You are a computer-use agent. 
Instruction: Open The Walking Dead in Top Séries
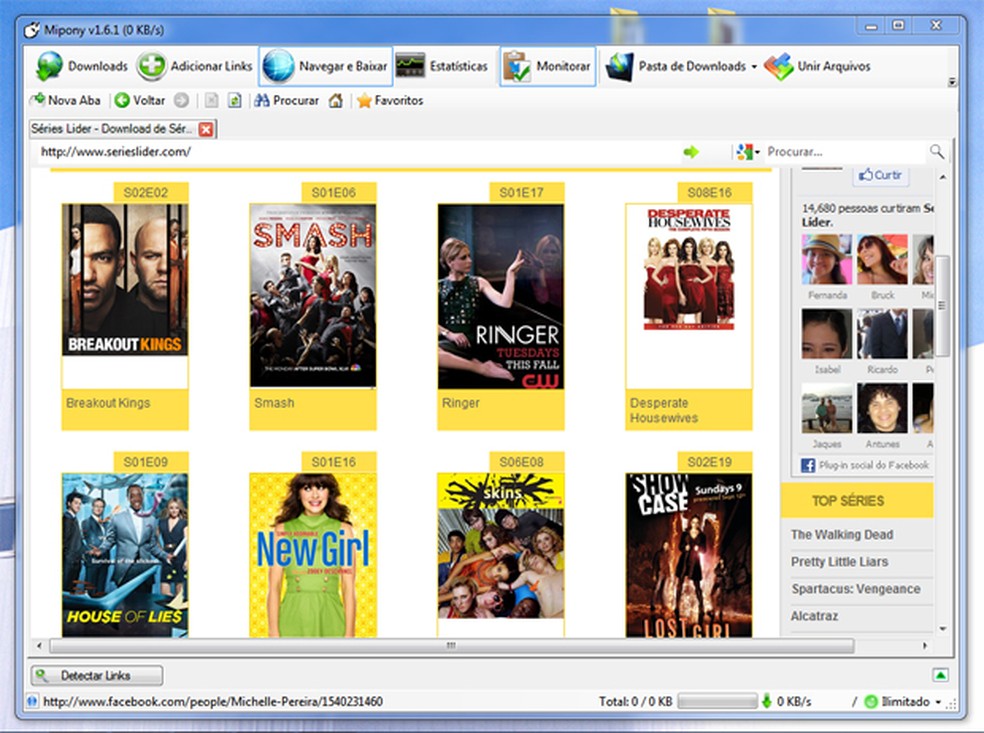click(x=842, y=535)
